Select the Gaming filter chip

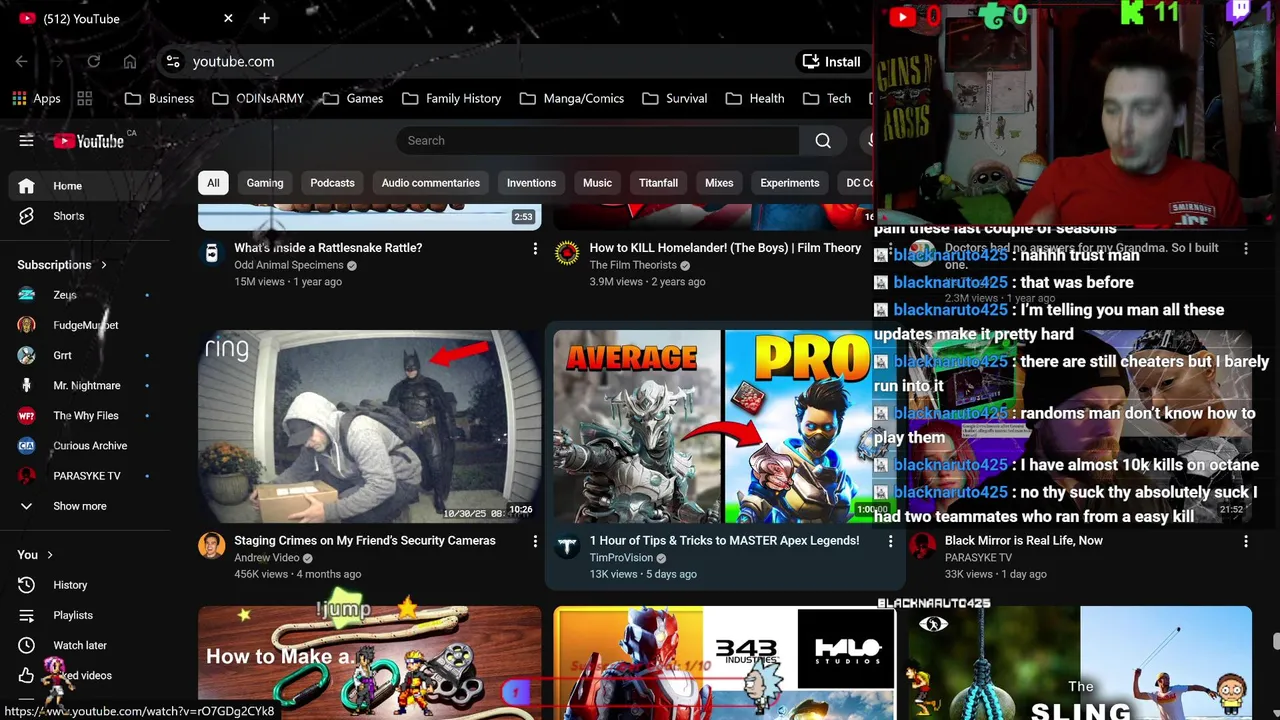(265, 183)
